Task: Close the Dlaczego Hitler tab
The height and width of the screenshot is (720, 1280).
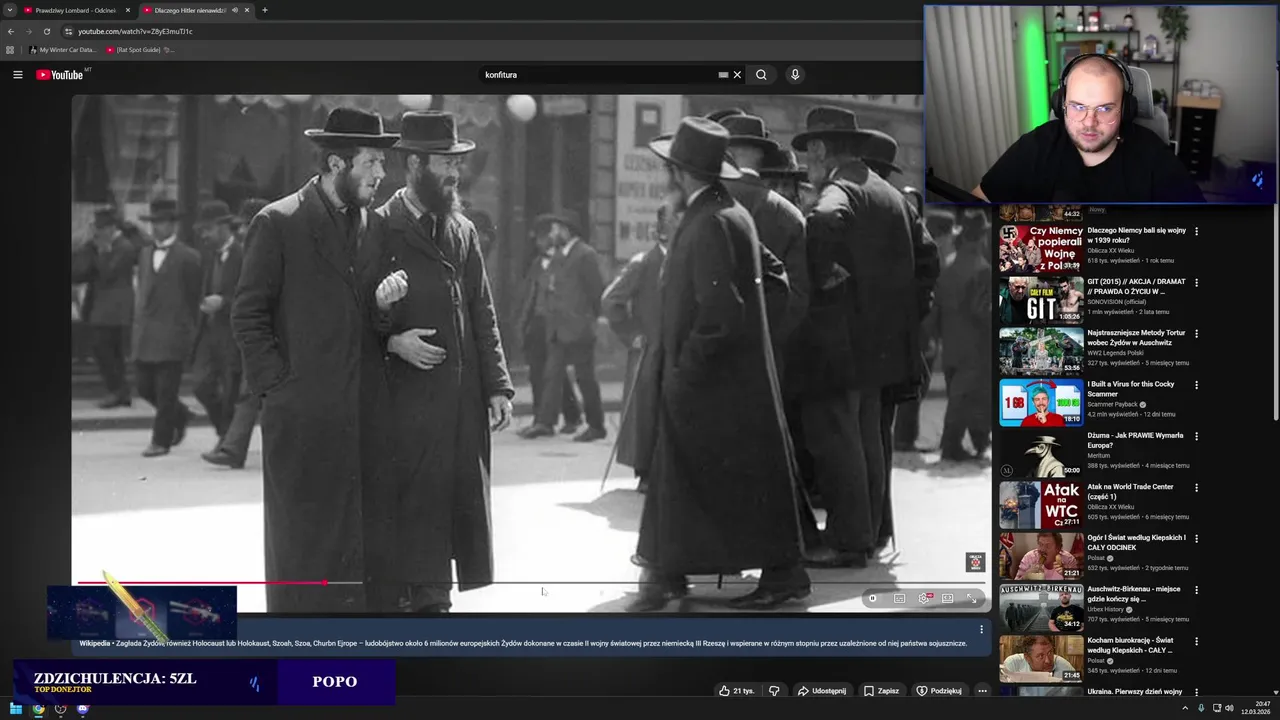Action: point(247,10)
